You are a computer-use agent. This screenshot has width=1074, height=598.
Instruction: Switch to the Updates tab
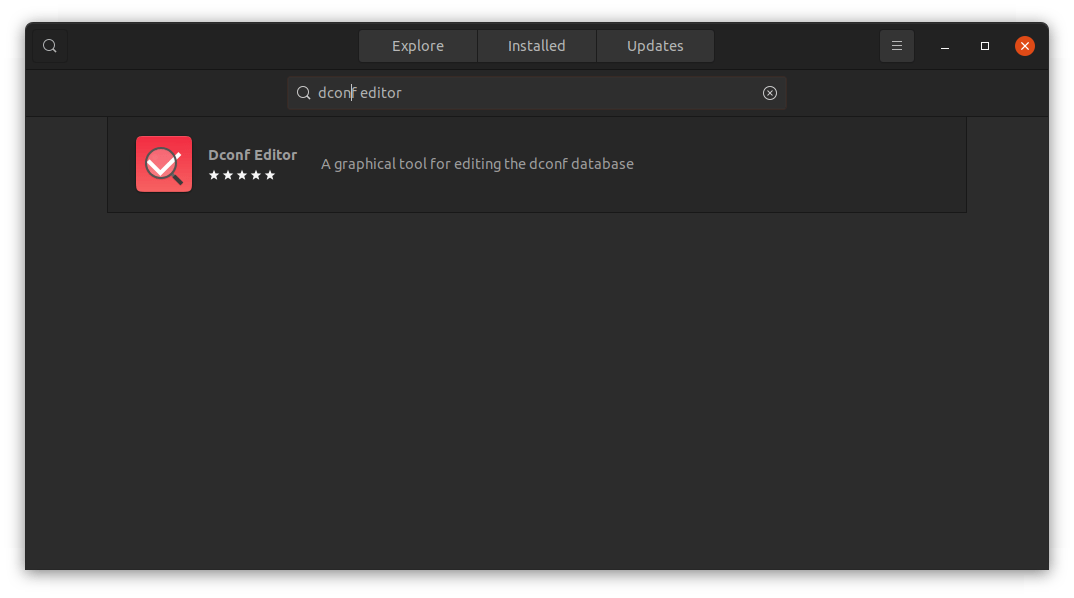pyautogui.click(x=655, y=46)
